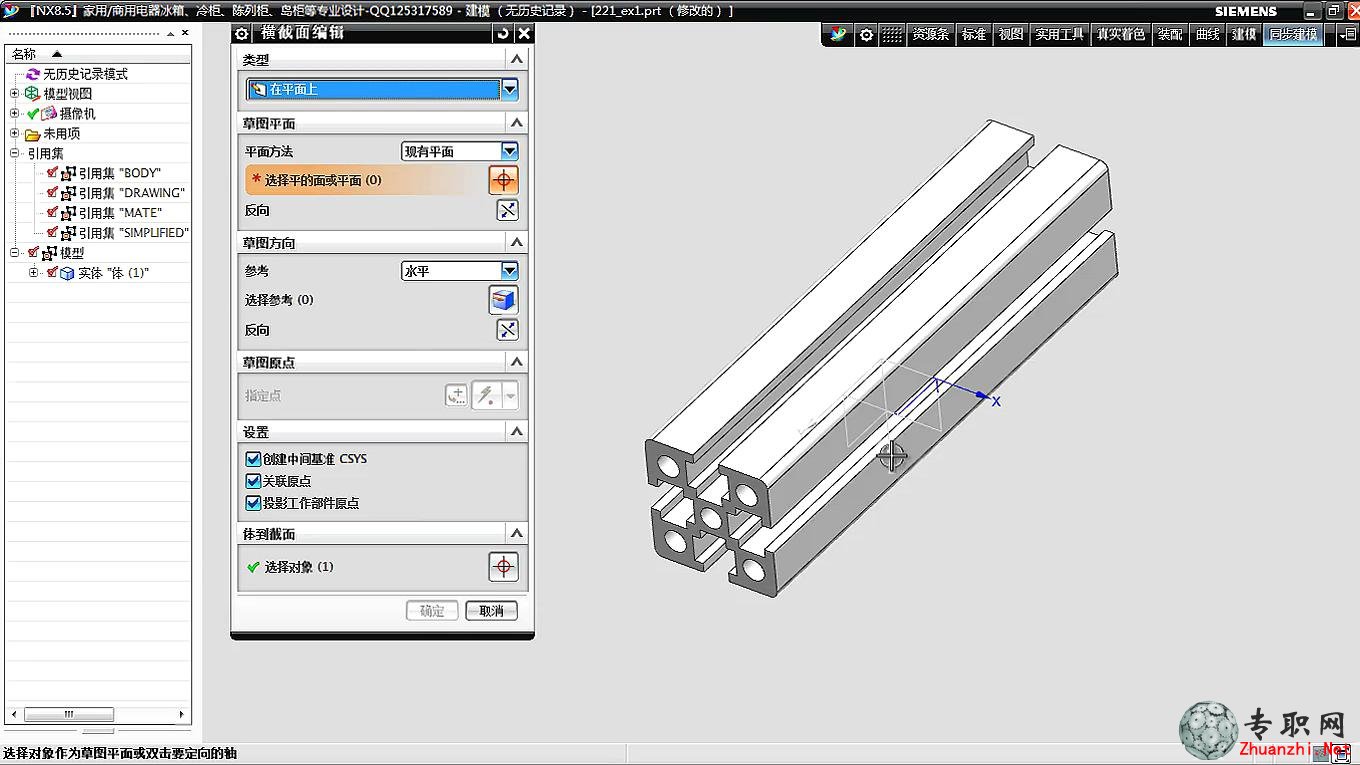Open the 平面方法 dropdown showing 现有平面
Viewport: 1360px width, 765px height.
pyautogui.click(x=460, y=151)
